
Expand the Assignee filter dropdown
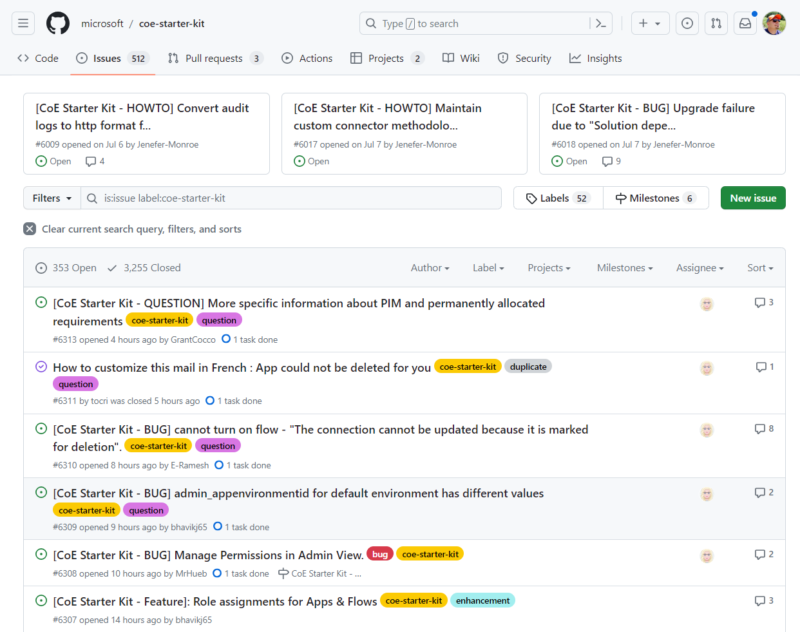700,268
